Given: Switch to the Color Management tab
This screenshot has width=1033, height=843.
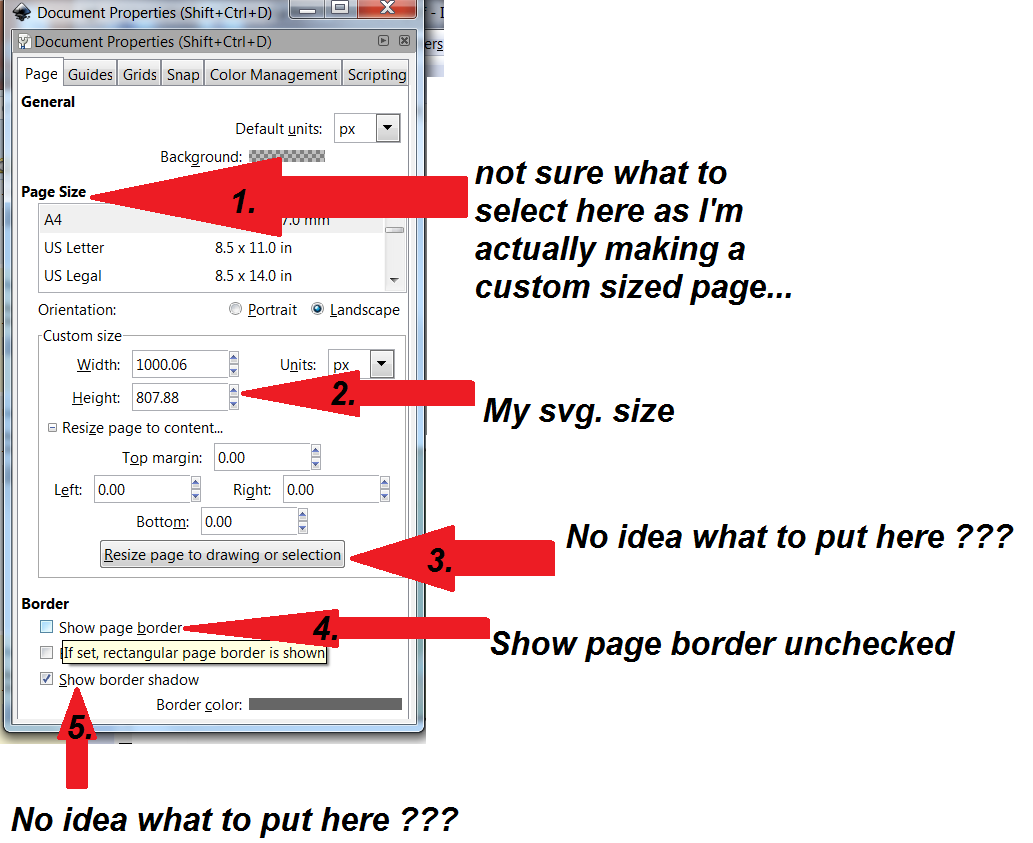Looking at the screenshot, I should click(272, 73).
